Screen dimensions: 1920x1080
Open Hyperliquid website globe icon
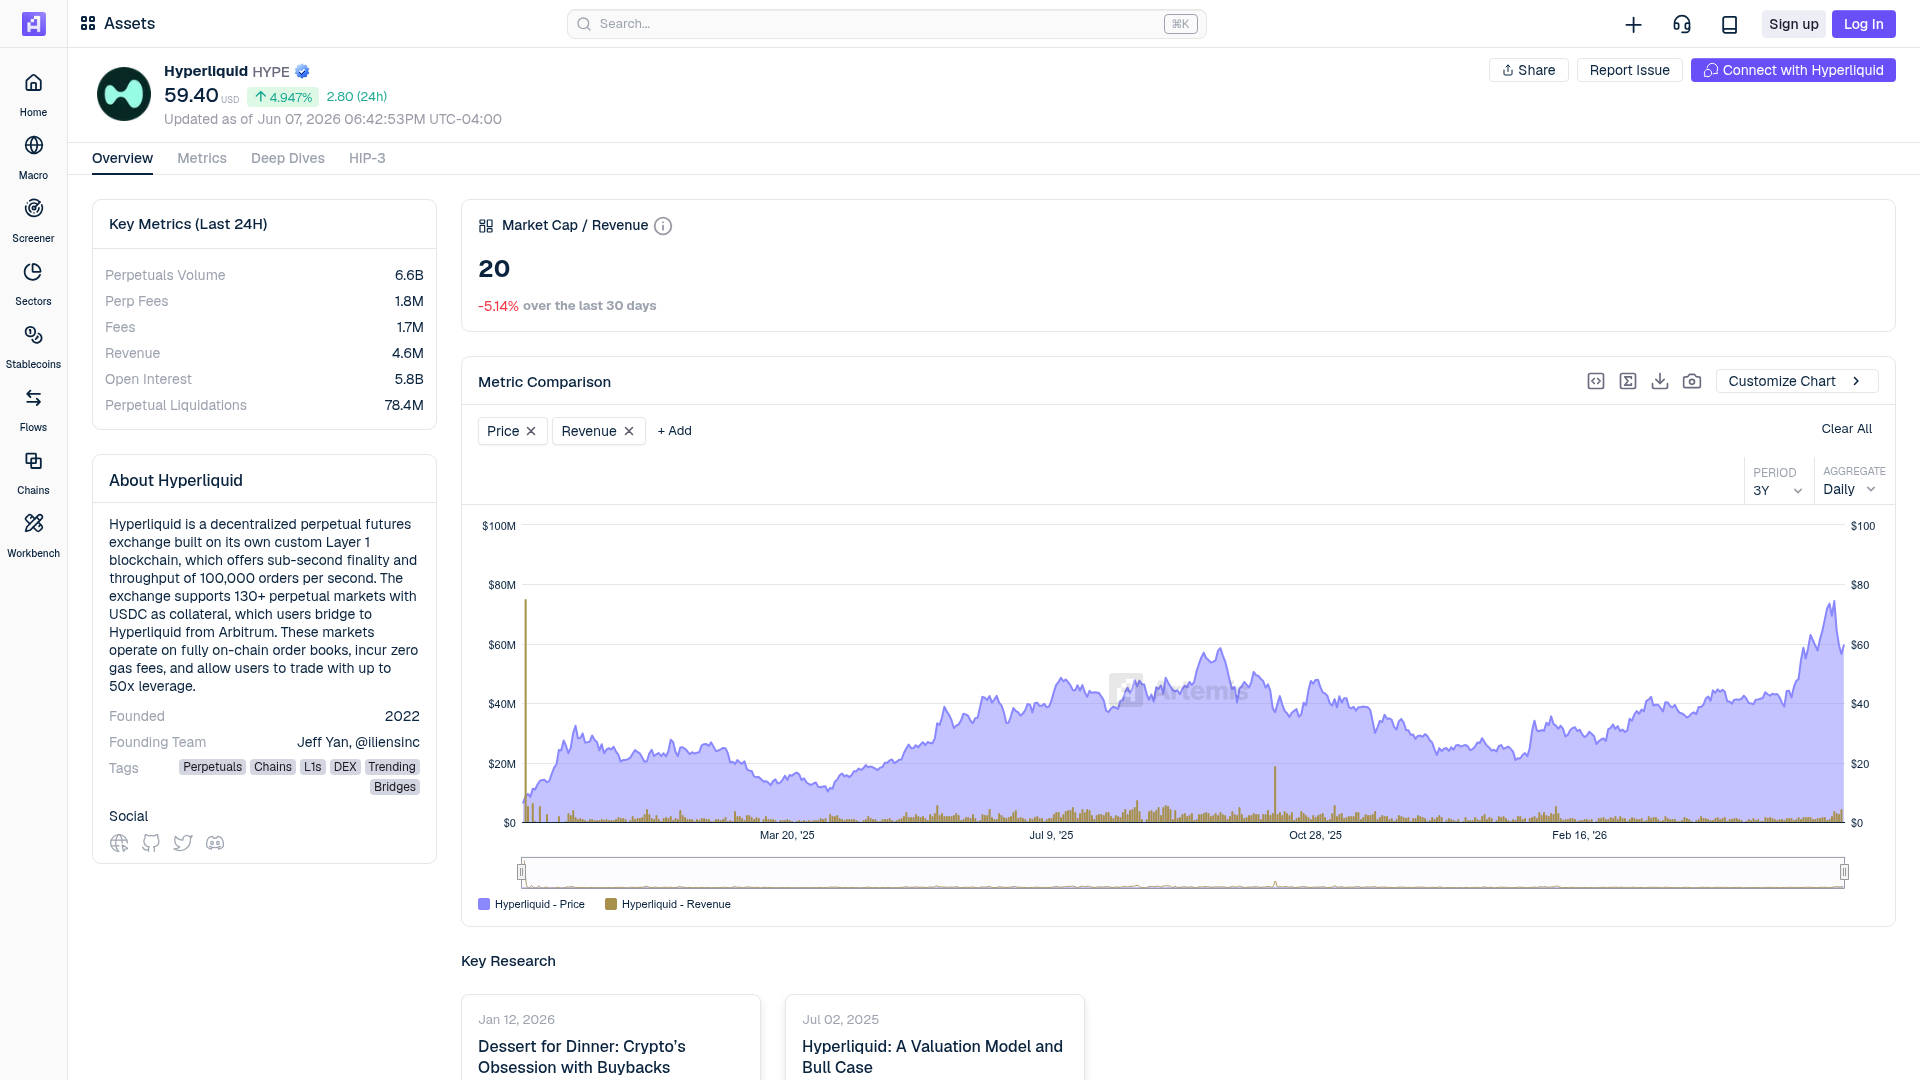point(119,843)
